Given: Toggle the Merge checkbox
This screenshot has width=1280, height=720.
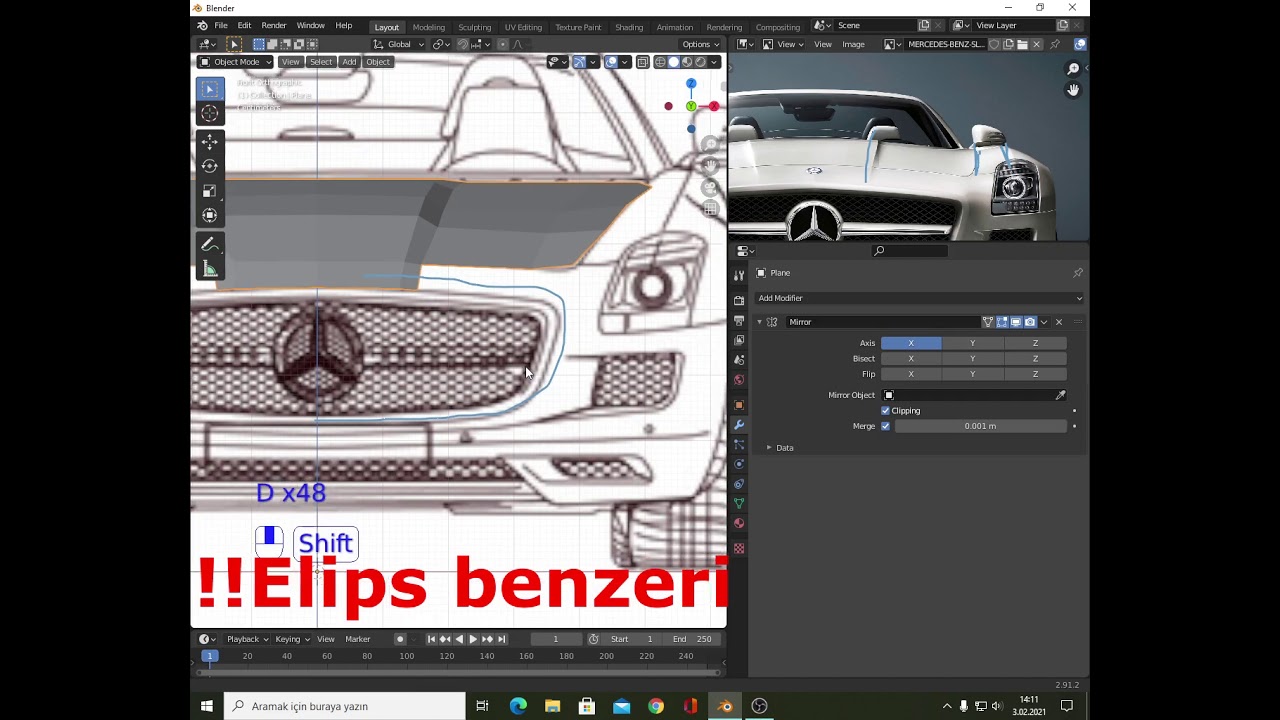Looking at the screenshot, I should click(885, 426).
